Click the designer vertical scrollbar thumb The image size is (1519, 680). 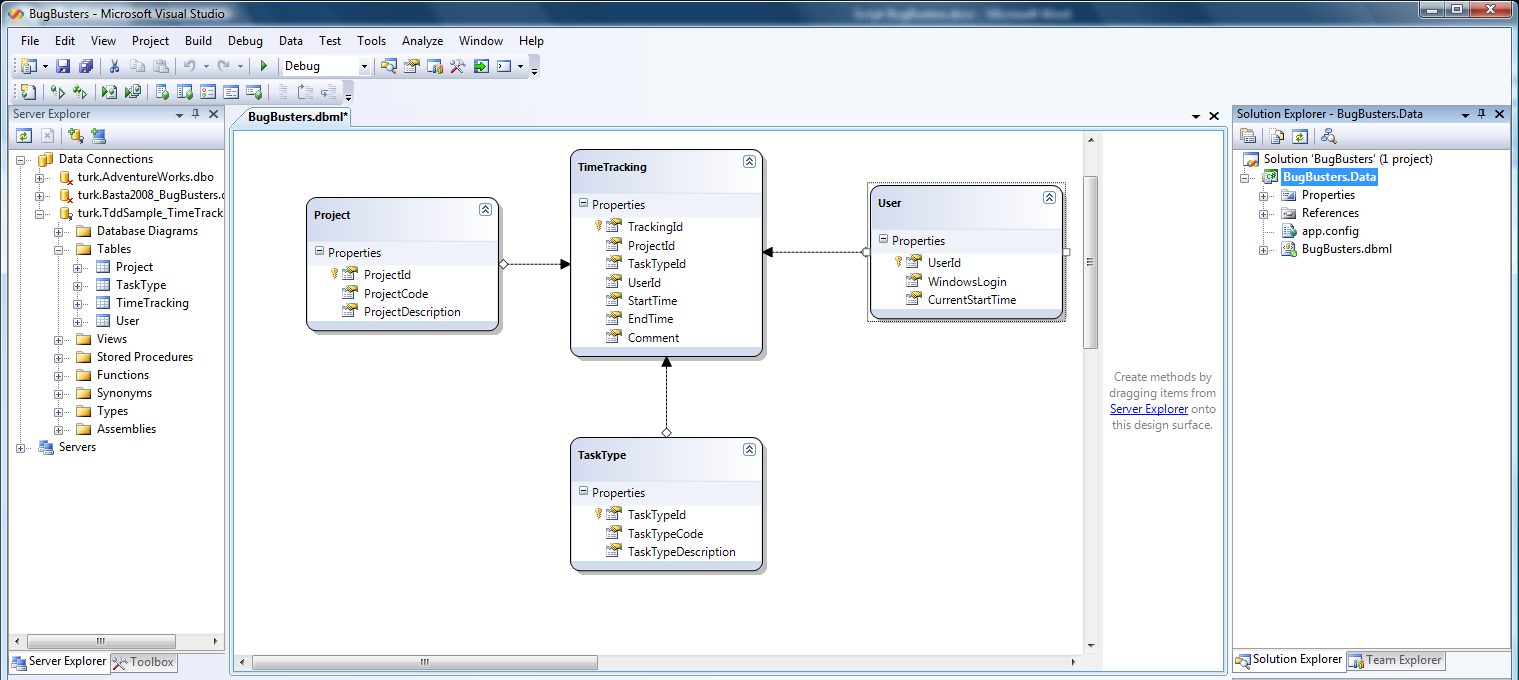1091,262
